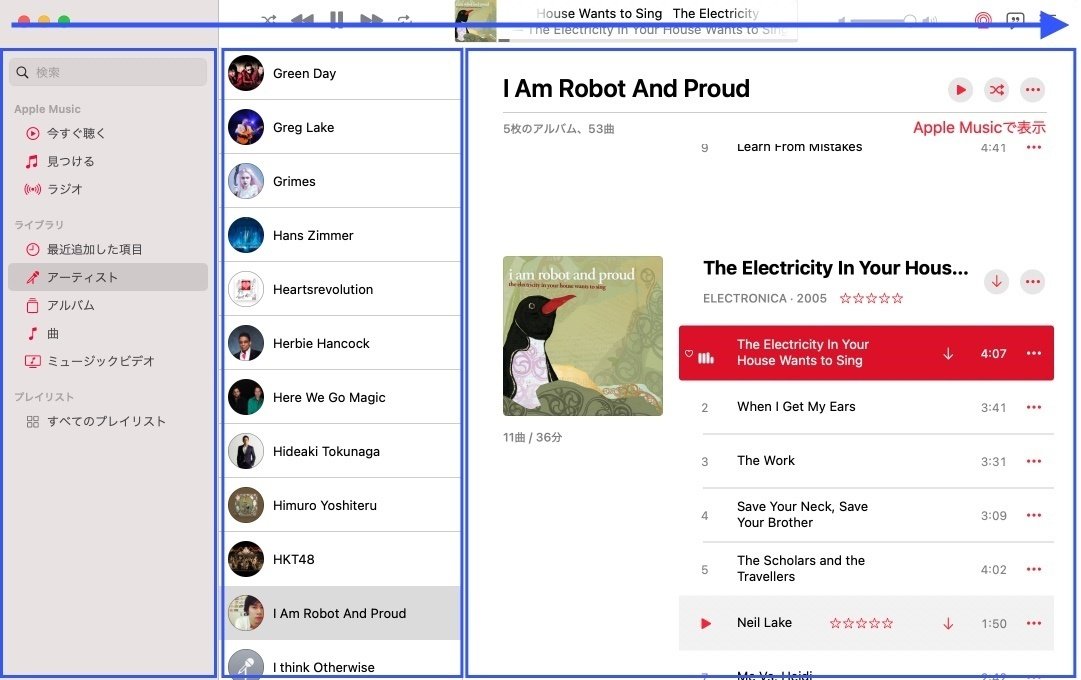The height and width of the screenshot is (680, 1081).
Task: Select HKT48 in the artist list
Action: pyautogui.click(x=341, y=559)
